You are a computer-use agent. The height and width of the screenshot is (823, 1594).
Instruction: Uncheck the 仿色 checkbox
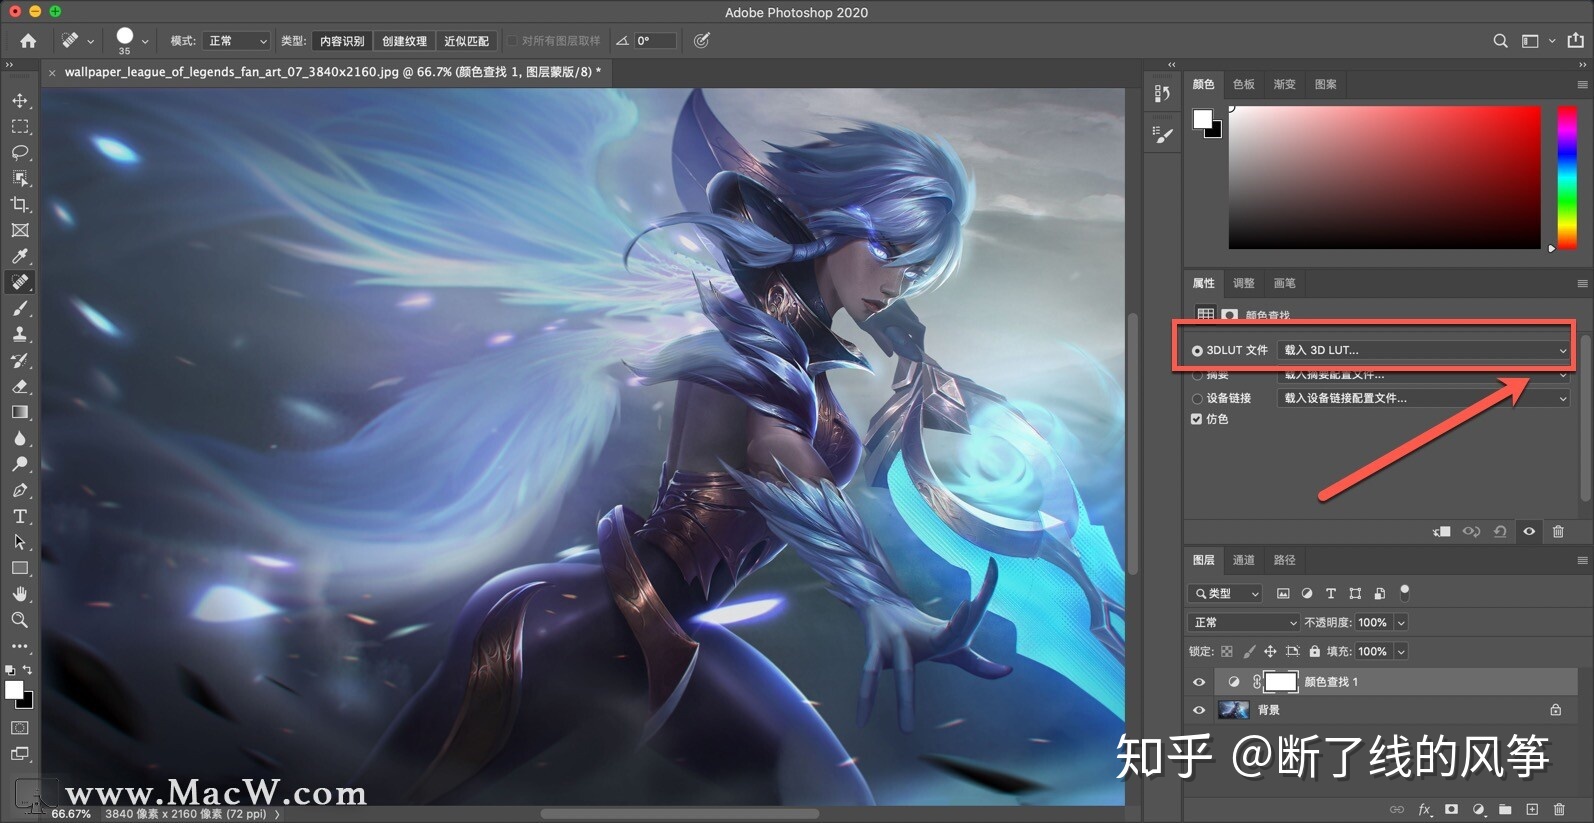1196,419
